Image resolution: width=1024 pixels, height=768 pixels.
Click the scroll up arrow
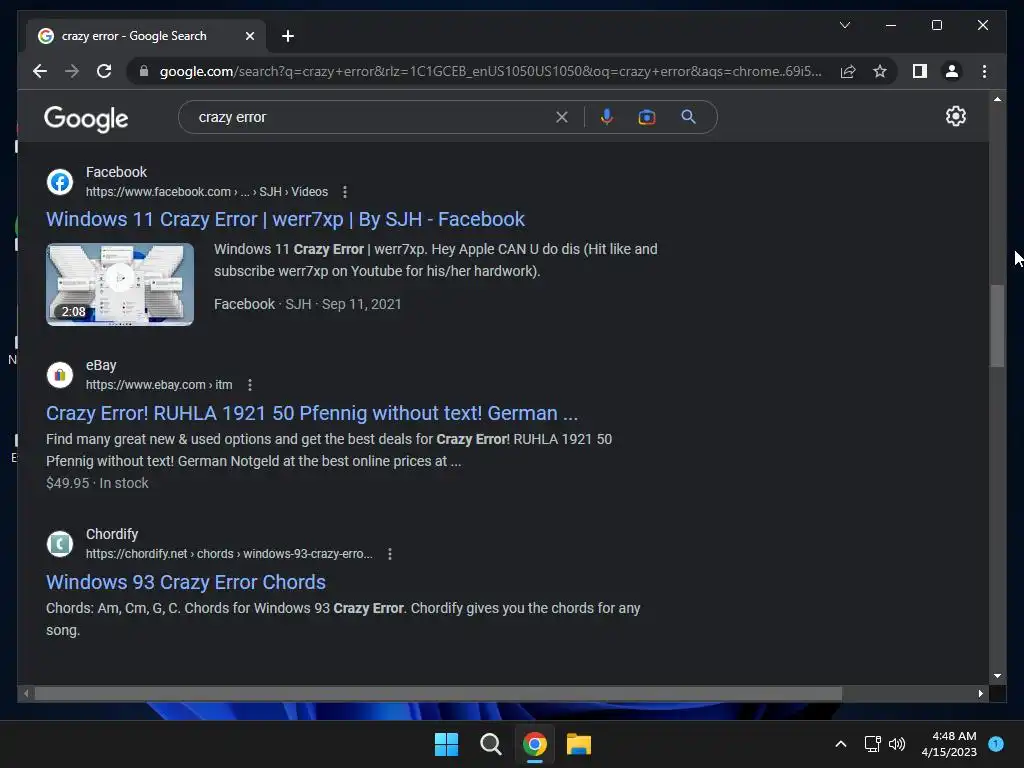[997, 99]
